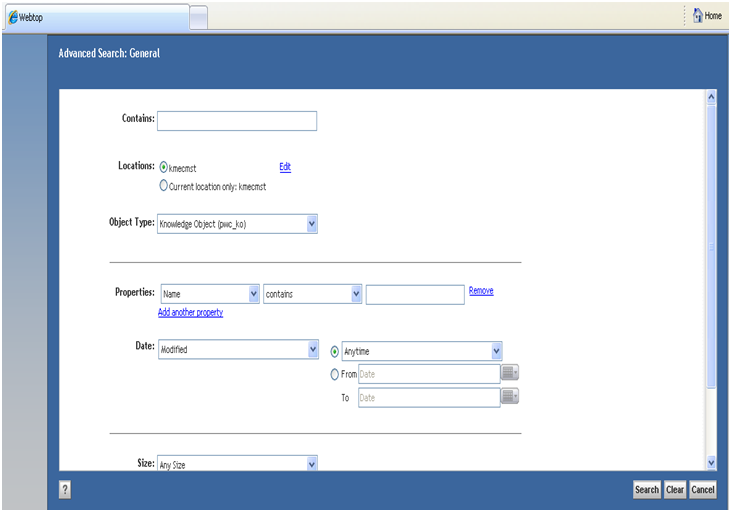
Task: Focus the Contains text field
Action: [x=237, y=121]
